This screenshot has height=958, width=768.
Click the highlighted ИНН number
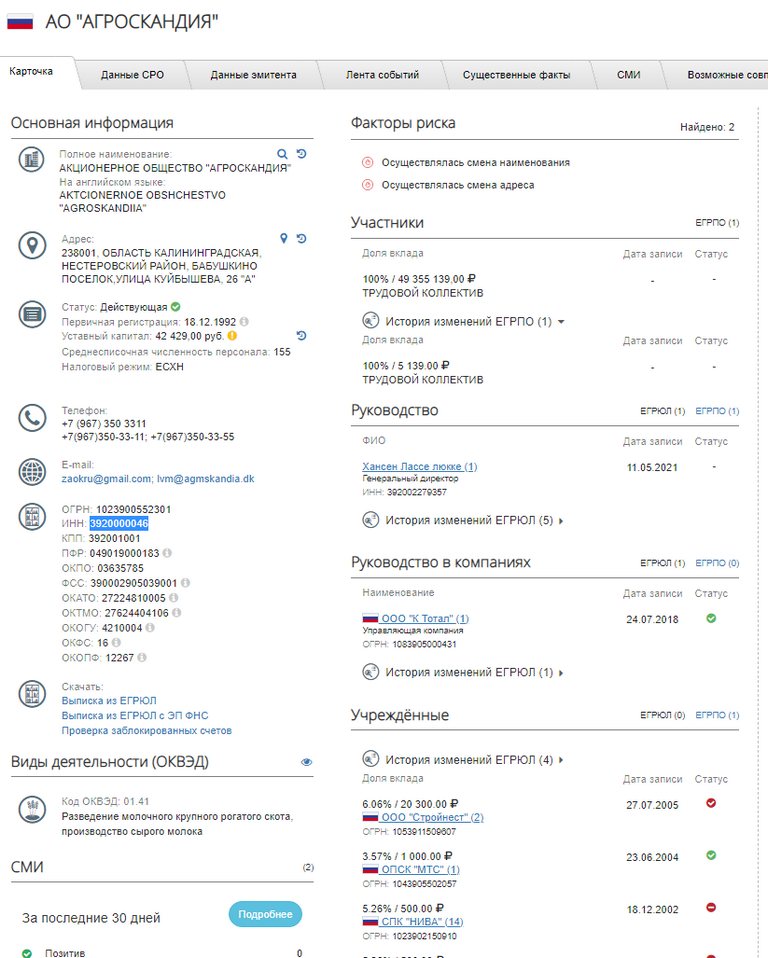(x=119, y=524)
